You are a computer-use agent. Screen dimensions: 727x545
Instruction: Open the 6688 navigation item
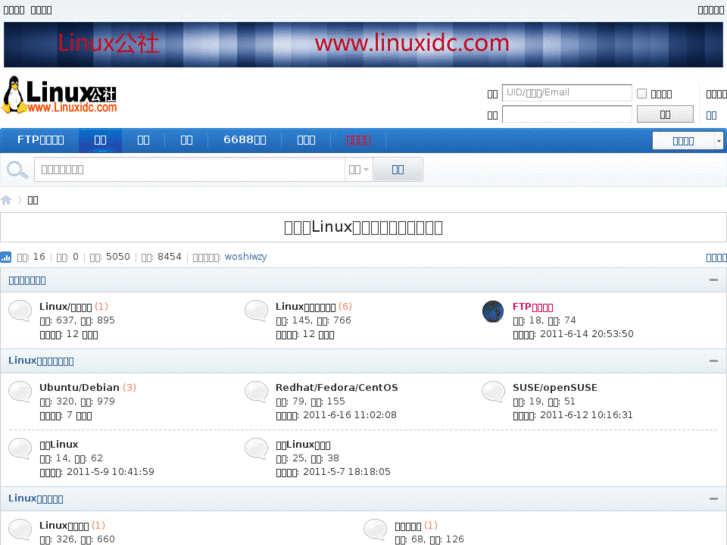click(x=244, y=140)
